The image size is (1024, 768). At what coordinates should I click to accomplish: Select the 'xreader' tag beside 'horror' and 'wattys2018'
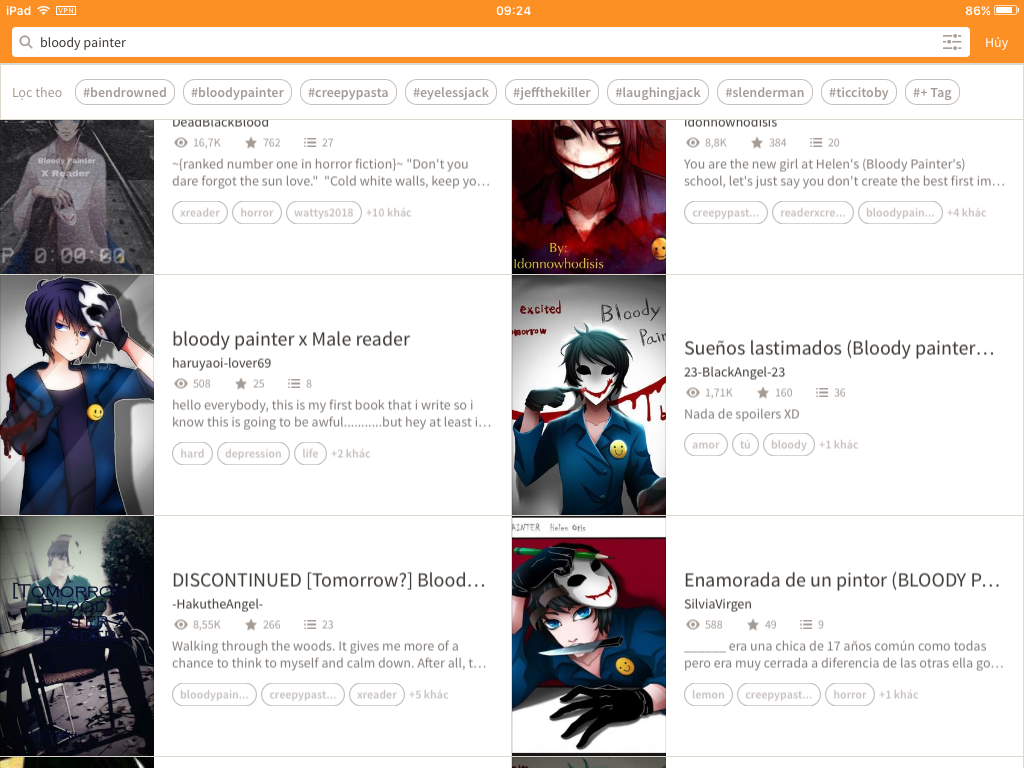(200, 212)
